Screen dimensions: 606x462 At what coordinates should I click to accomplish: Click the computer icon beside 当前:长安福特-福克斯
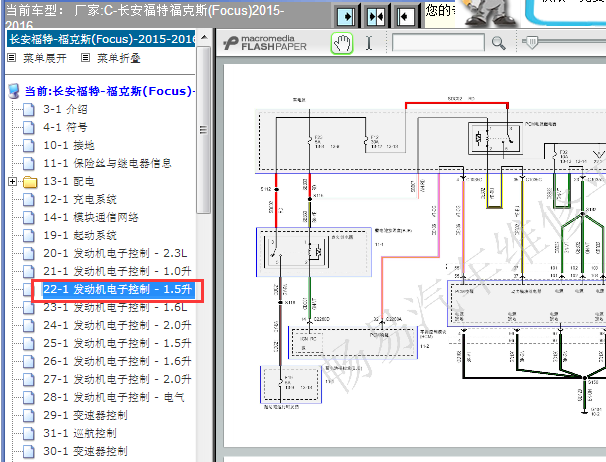click(x=14, y=91)
